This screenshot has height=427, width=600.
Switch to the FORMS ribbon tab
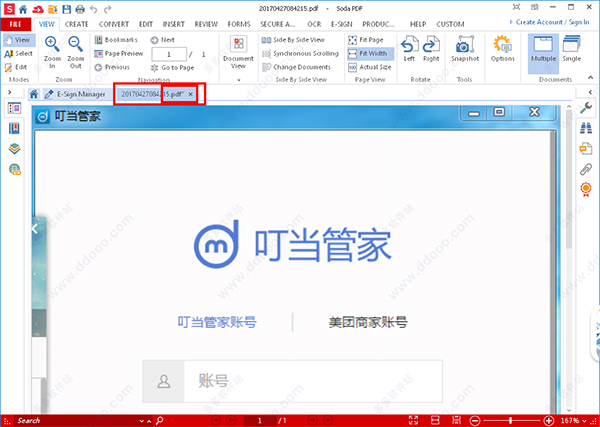tap(239, 24)
